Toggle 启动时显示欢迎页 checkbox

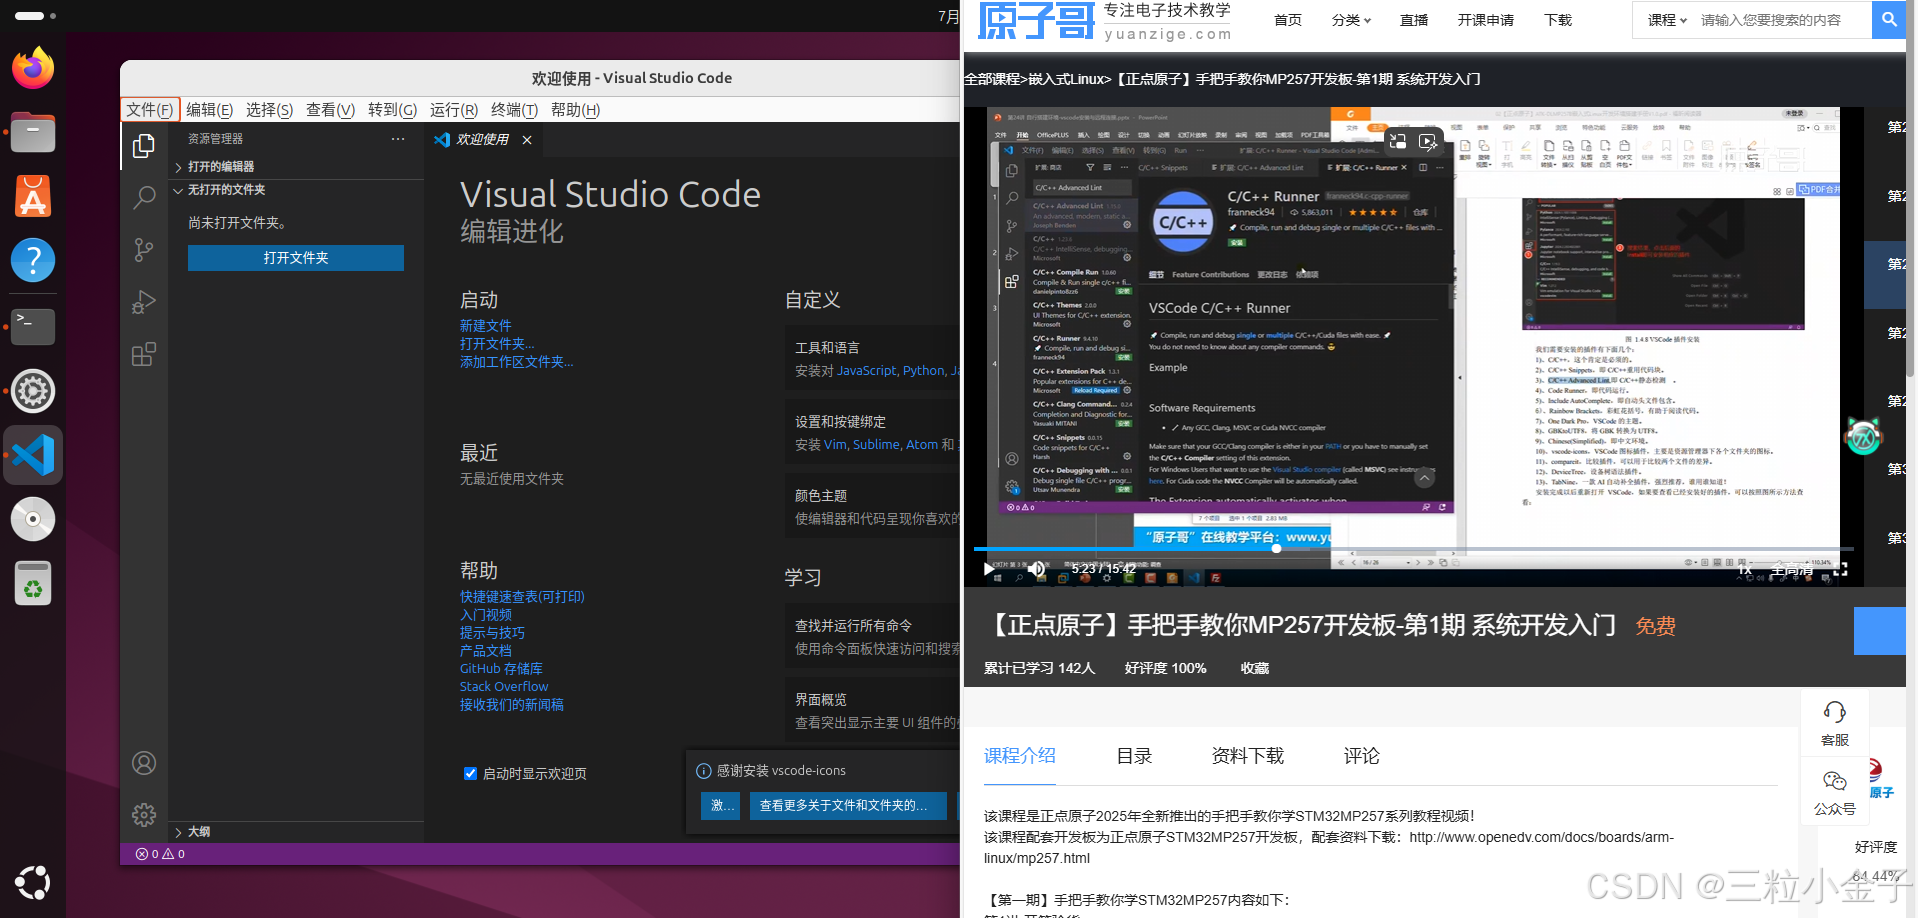pyautogui.click(x=470, y=773)
